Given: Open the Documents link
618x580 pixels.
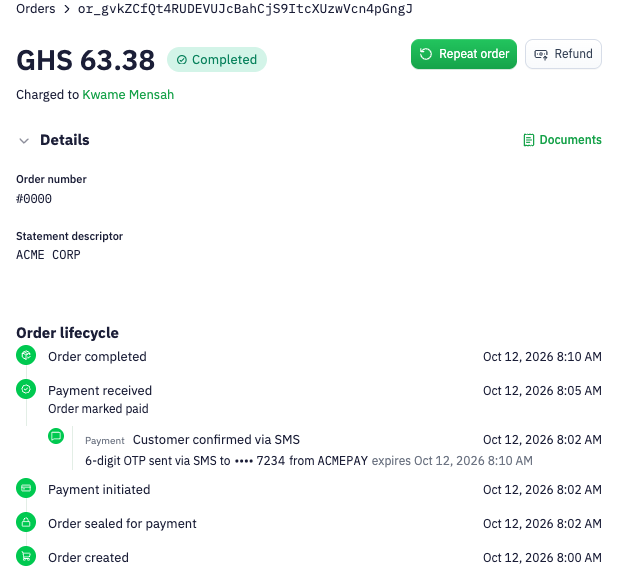Looking at the screenshot, I should pyautogui.click(x=562, y=140).
